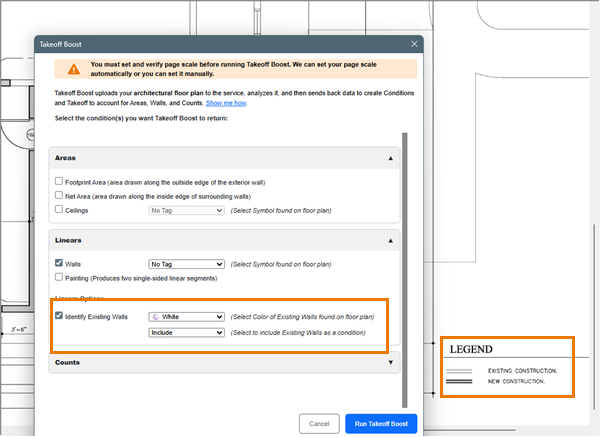Open the Show me how link
This screenshot has height=437, width=600.
226,103
